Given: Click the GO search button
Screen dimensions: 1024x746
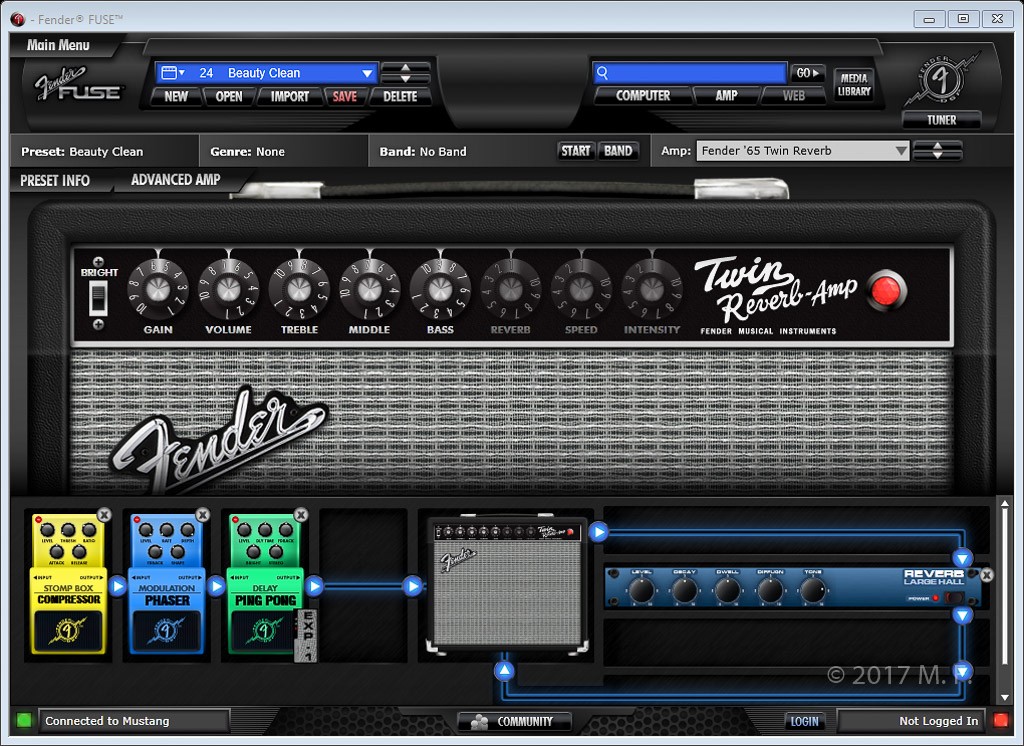Looking at the screenshot, I should [808, 73].
